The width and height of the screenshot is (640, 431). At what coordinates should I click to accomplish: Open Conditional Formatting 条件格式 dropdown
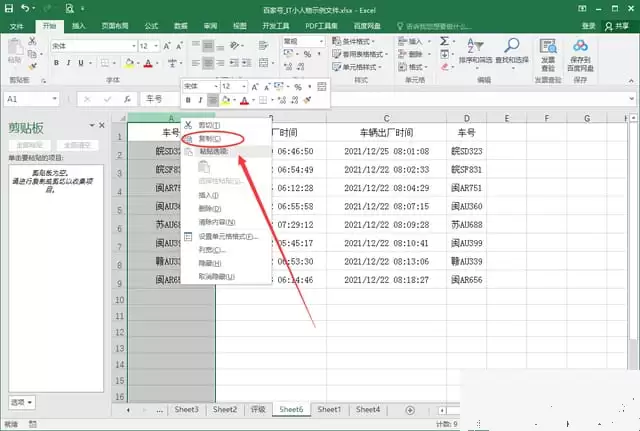point(353,41)
